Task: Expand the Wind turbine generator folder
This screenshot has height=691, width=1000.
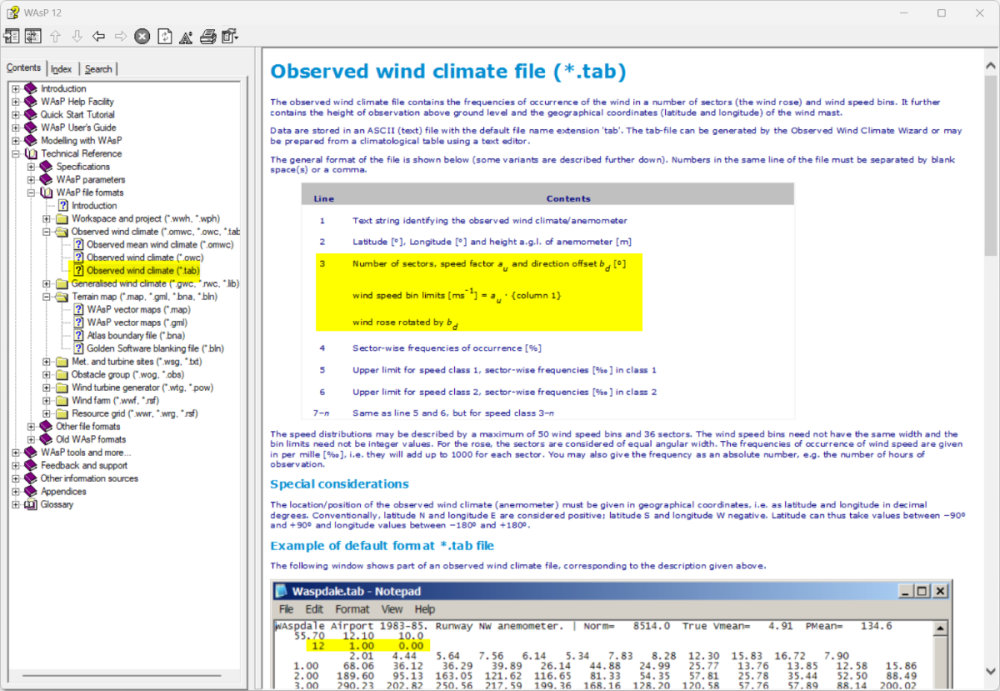Action: (x=46, y=388)
